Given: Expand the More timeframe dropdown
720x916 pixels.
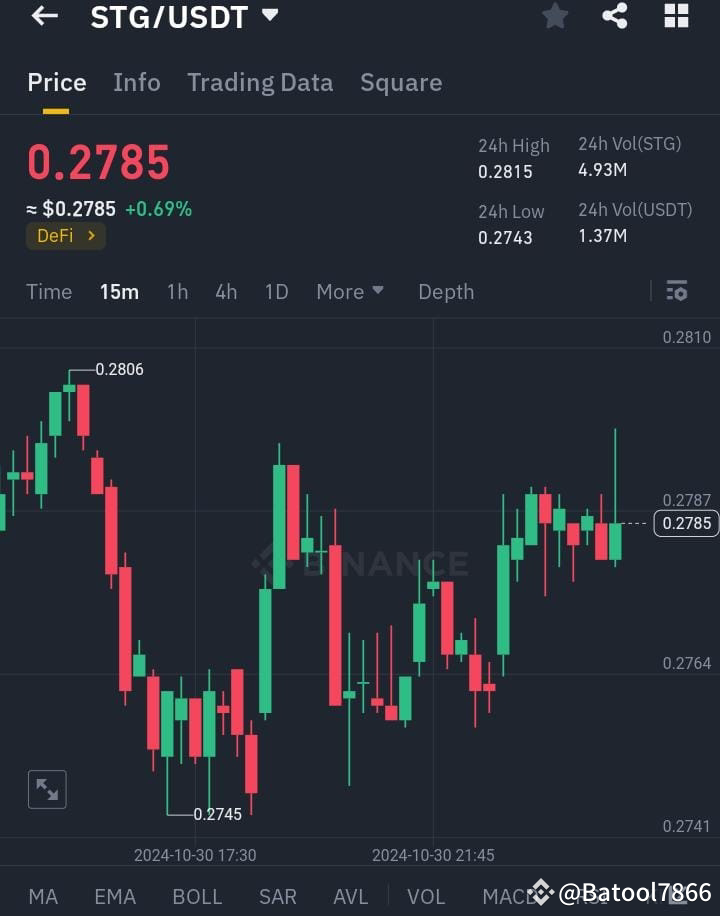Looking at the screenshot, I should click(x=349, y=291).
